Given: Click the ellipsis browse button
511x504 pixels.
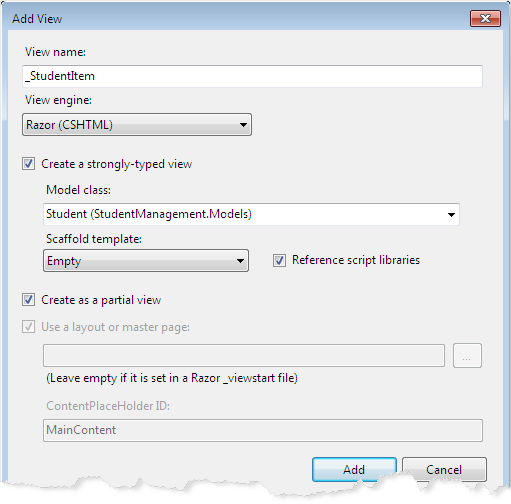Looking at the screenshot, I should point(467,356).
